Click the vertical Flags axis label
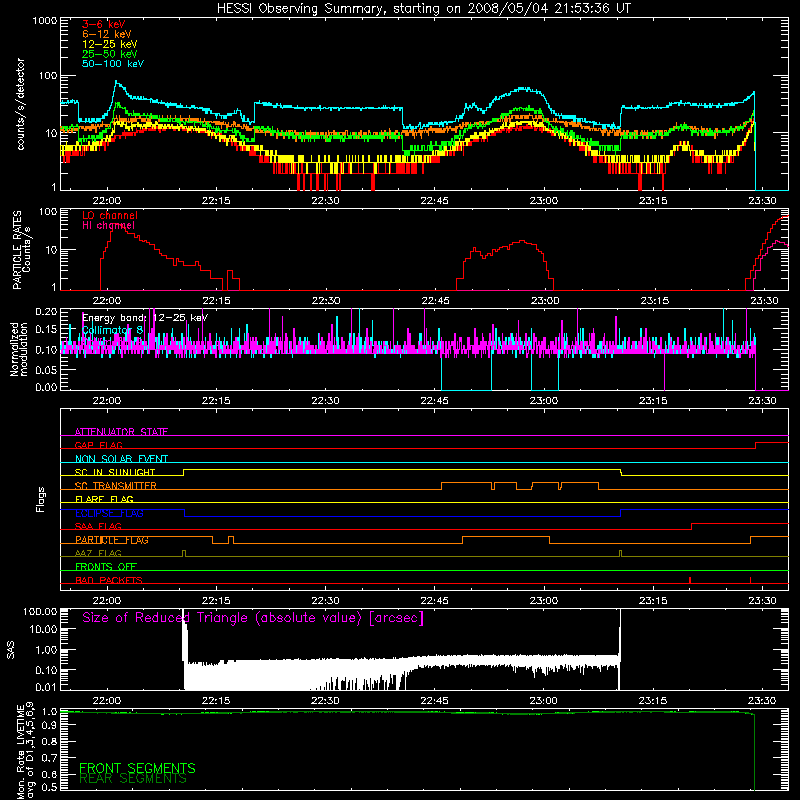 [40, 499]
